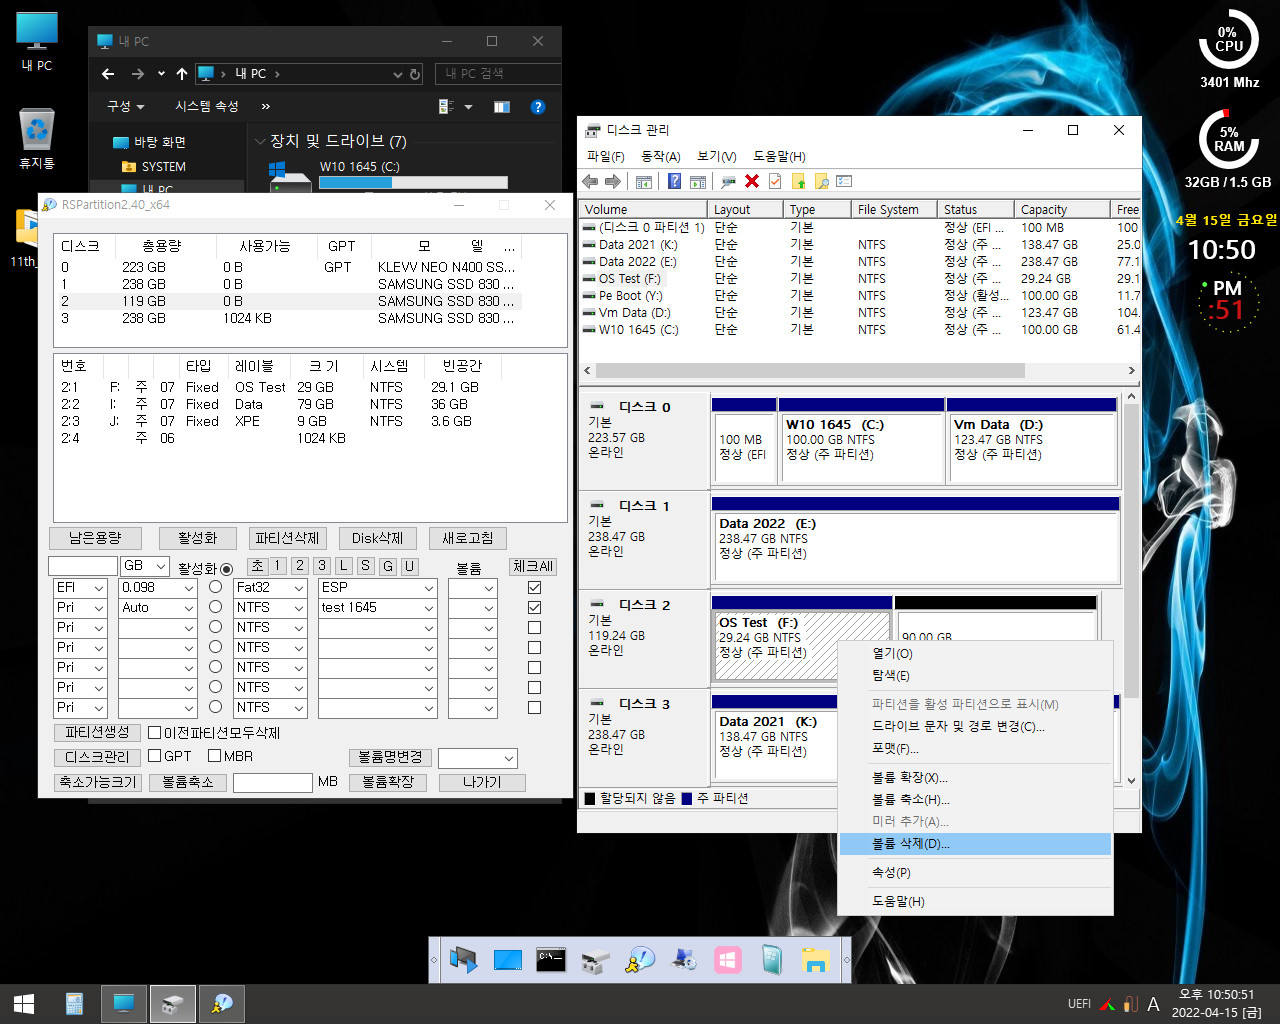Image resolution: width=1280 pixels, height=1024 pixels.
Task: Click the Windows Start button
Action: click(x=25, y=1004)
